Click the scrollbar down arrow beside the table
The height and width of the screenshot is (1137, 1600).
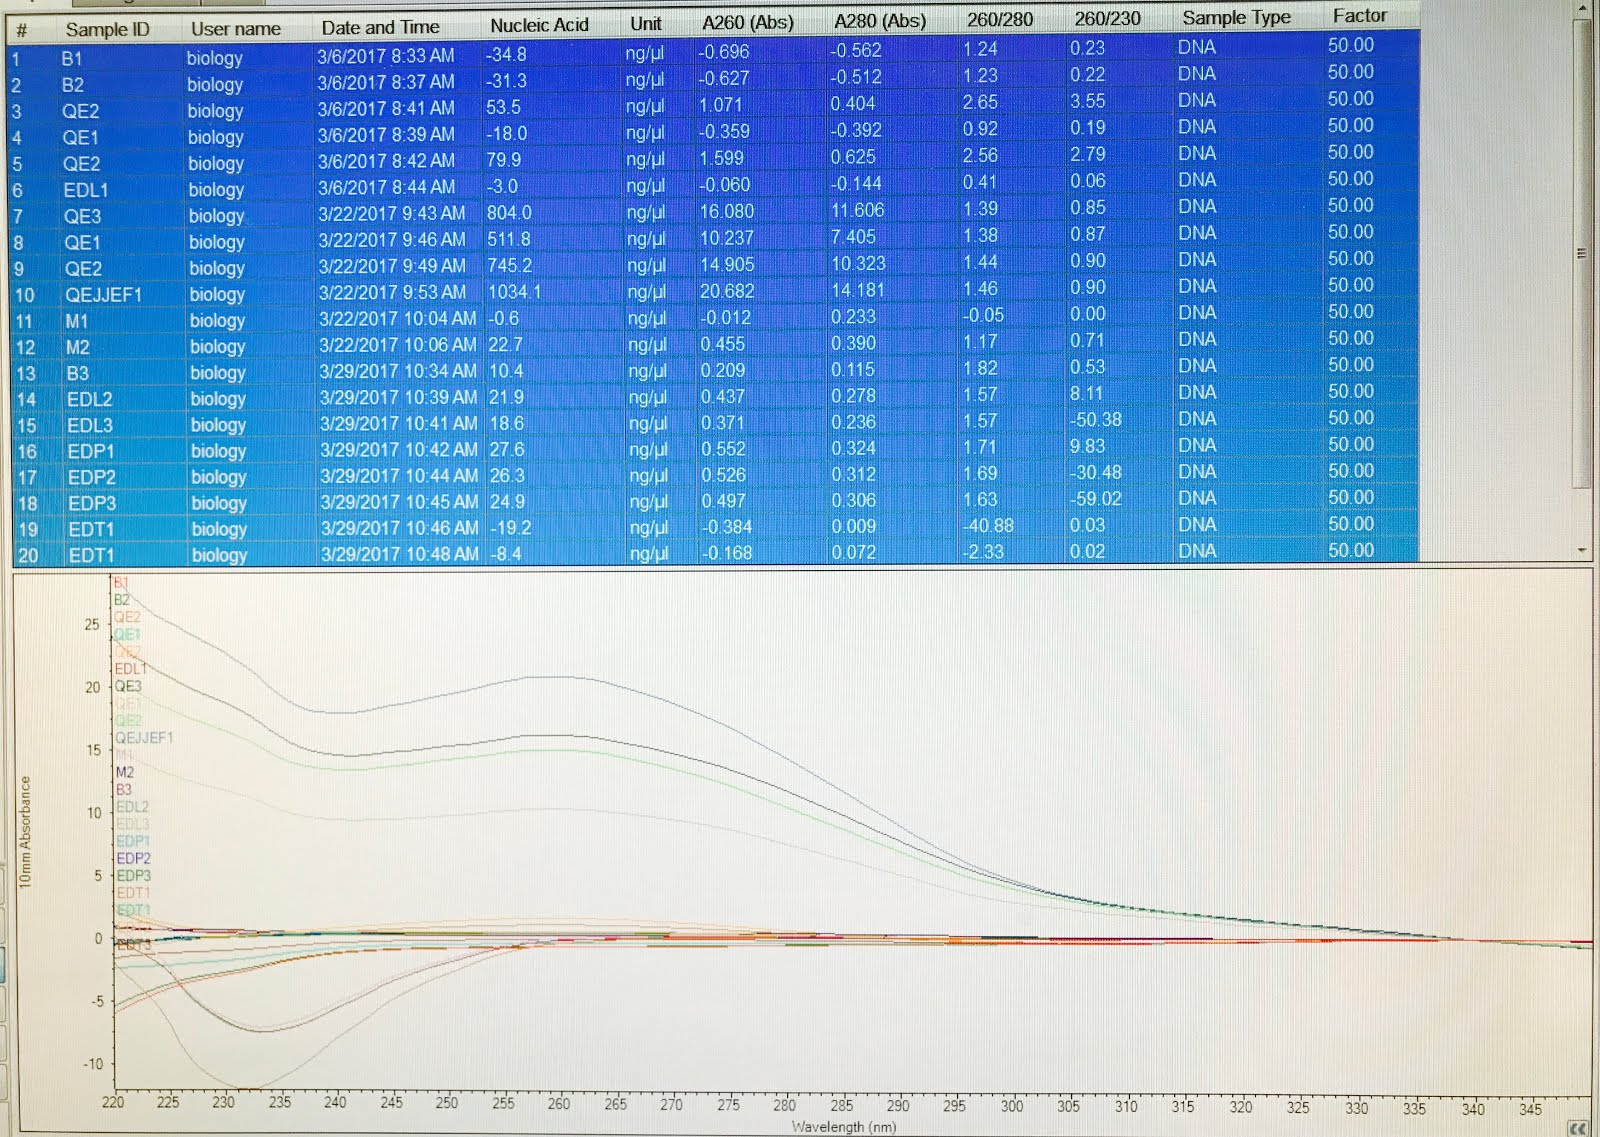pyautogui.click(x=1582, y=548)
